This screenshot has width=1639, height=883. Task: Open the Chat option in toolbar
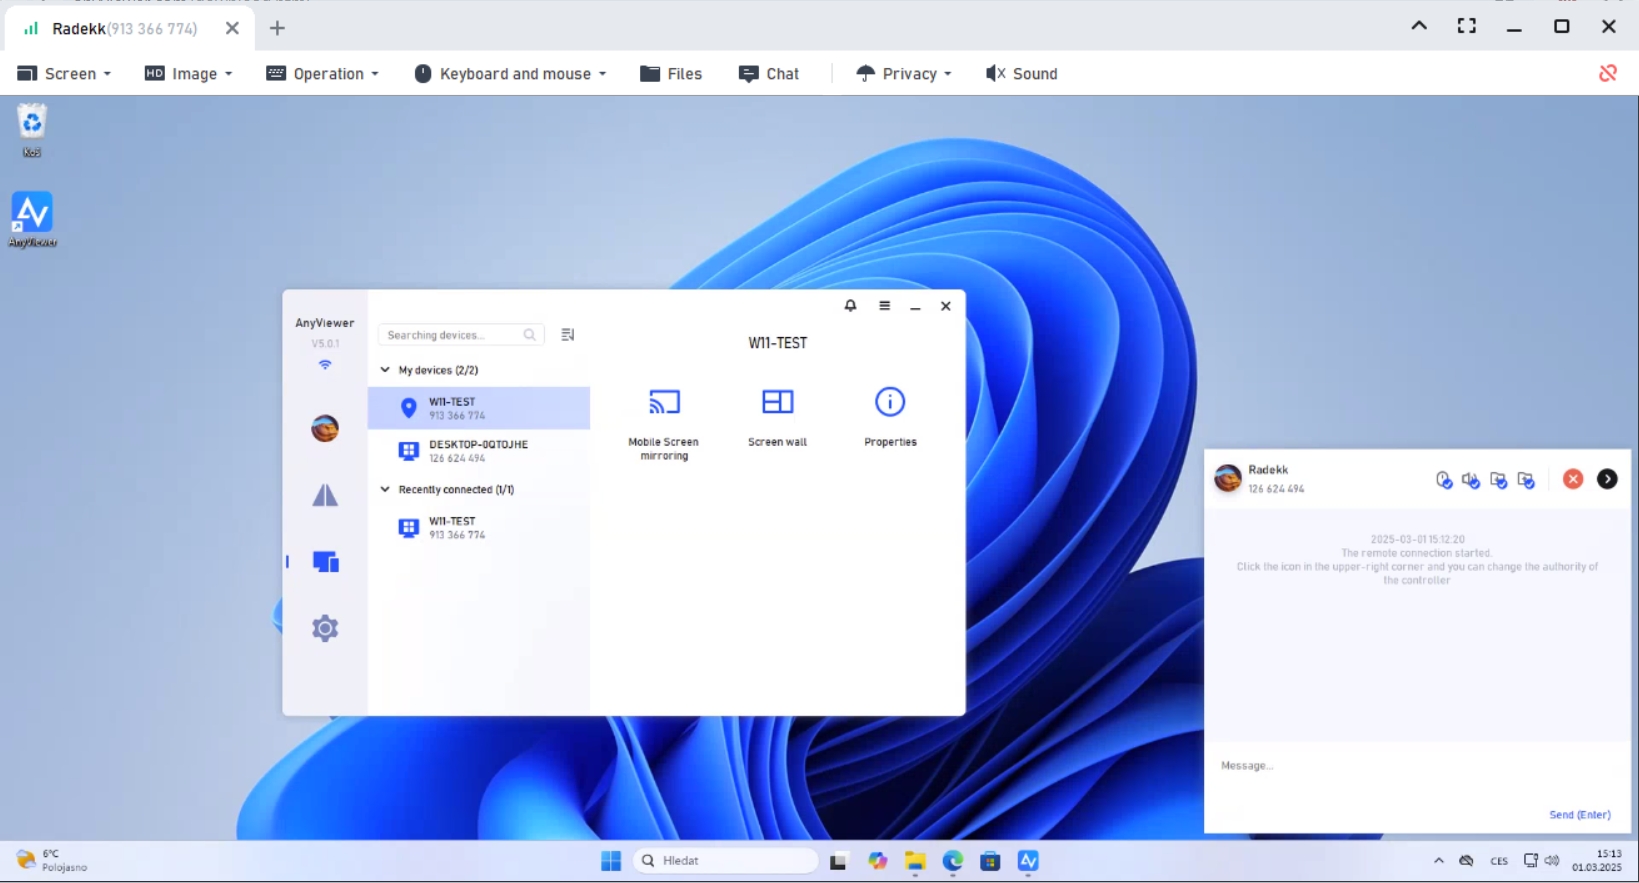(x=769, y=74)
